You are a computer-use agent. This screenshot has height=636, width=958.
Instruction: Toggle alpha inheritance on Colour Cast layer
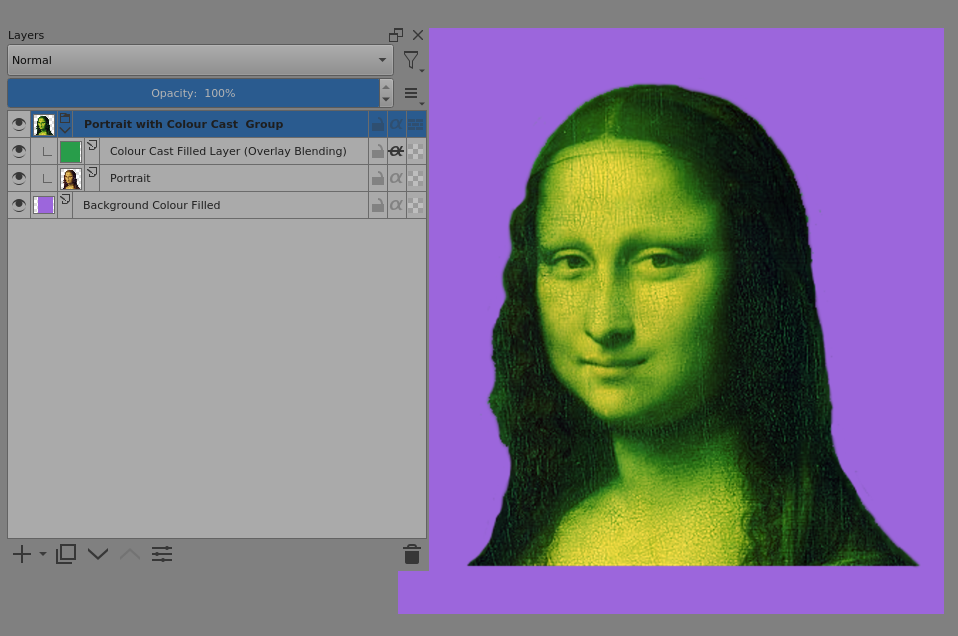[x=396, y=151]
